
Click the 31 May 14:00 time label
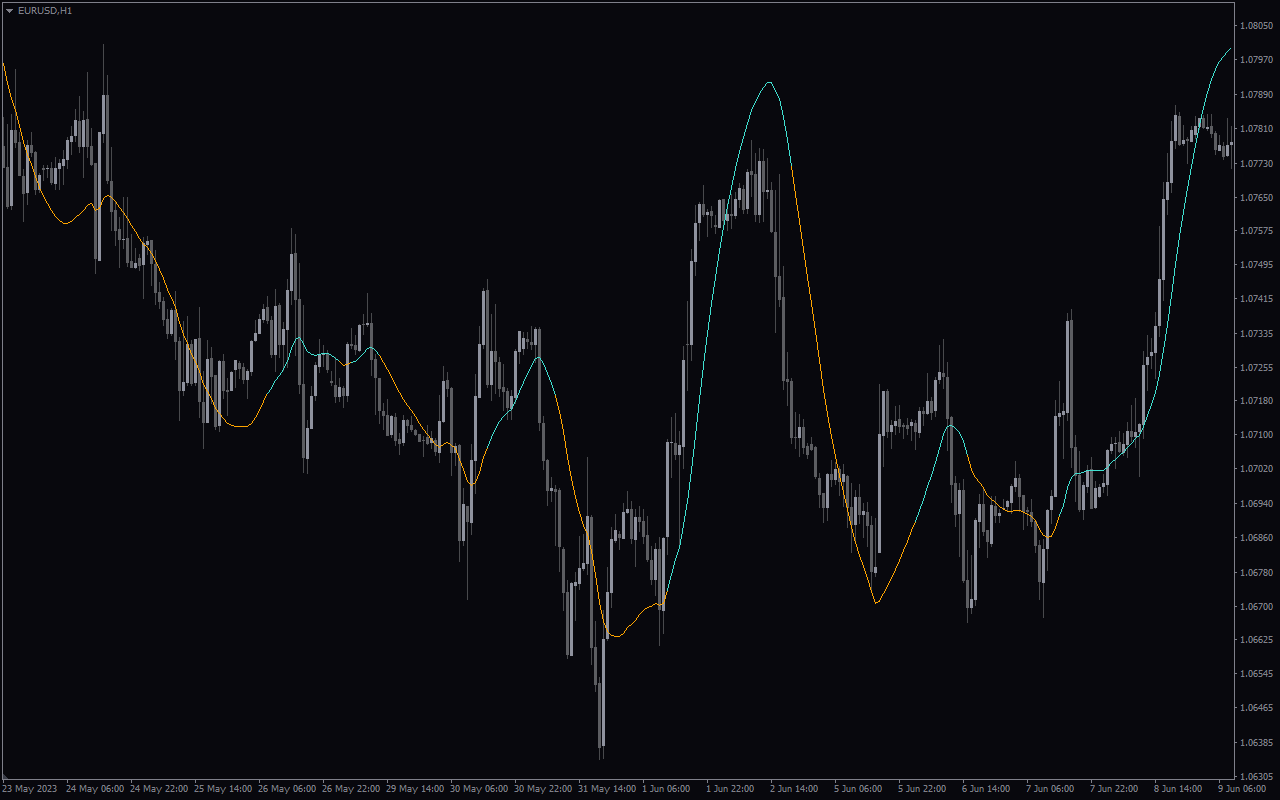coord(607,789)
